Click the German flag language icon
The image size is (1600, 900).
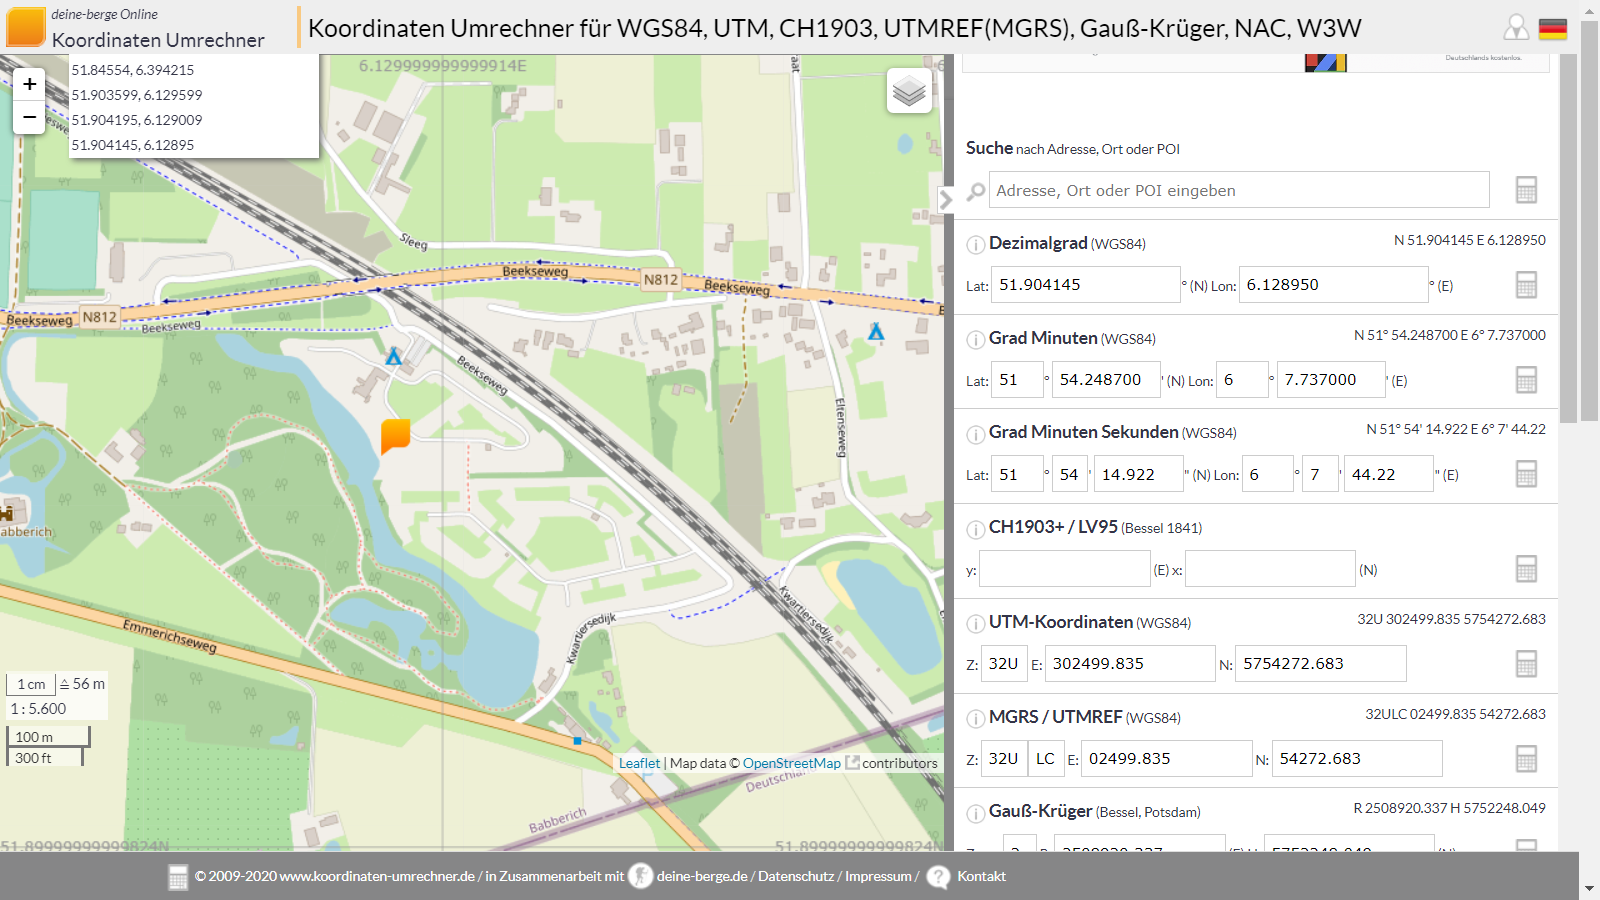click(1553, 28)
